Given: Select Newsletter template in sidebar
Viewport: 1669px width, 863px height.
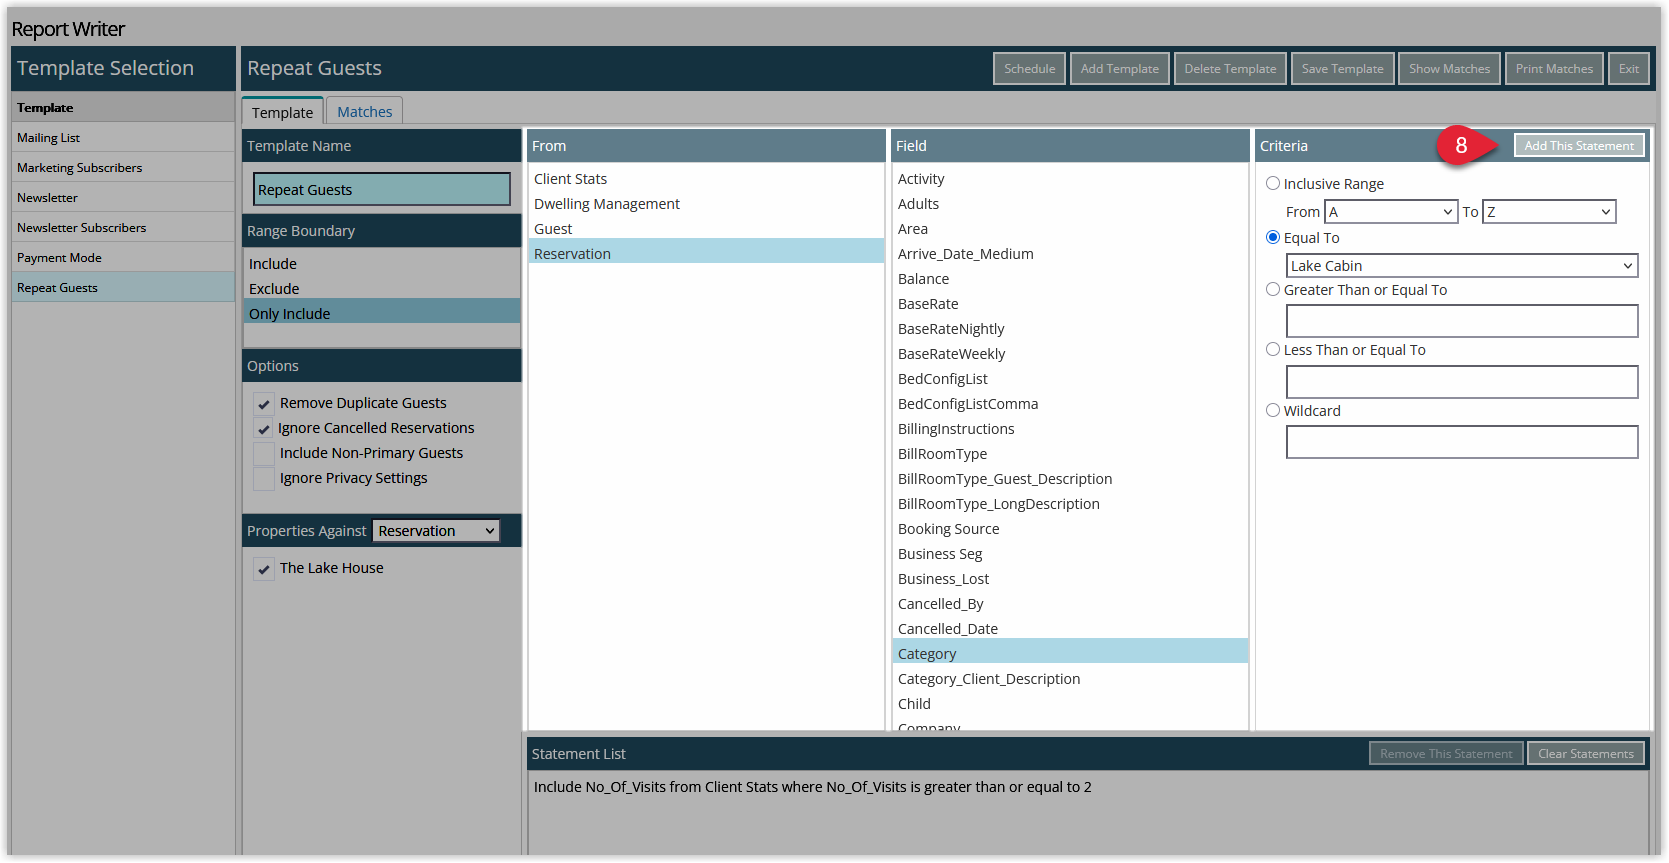Looking at the screenshot, I should click(123, 197).
